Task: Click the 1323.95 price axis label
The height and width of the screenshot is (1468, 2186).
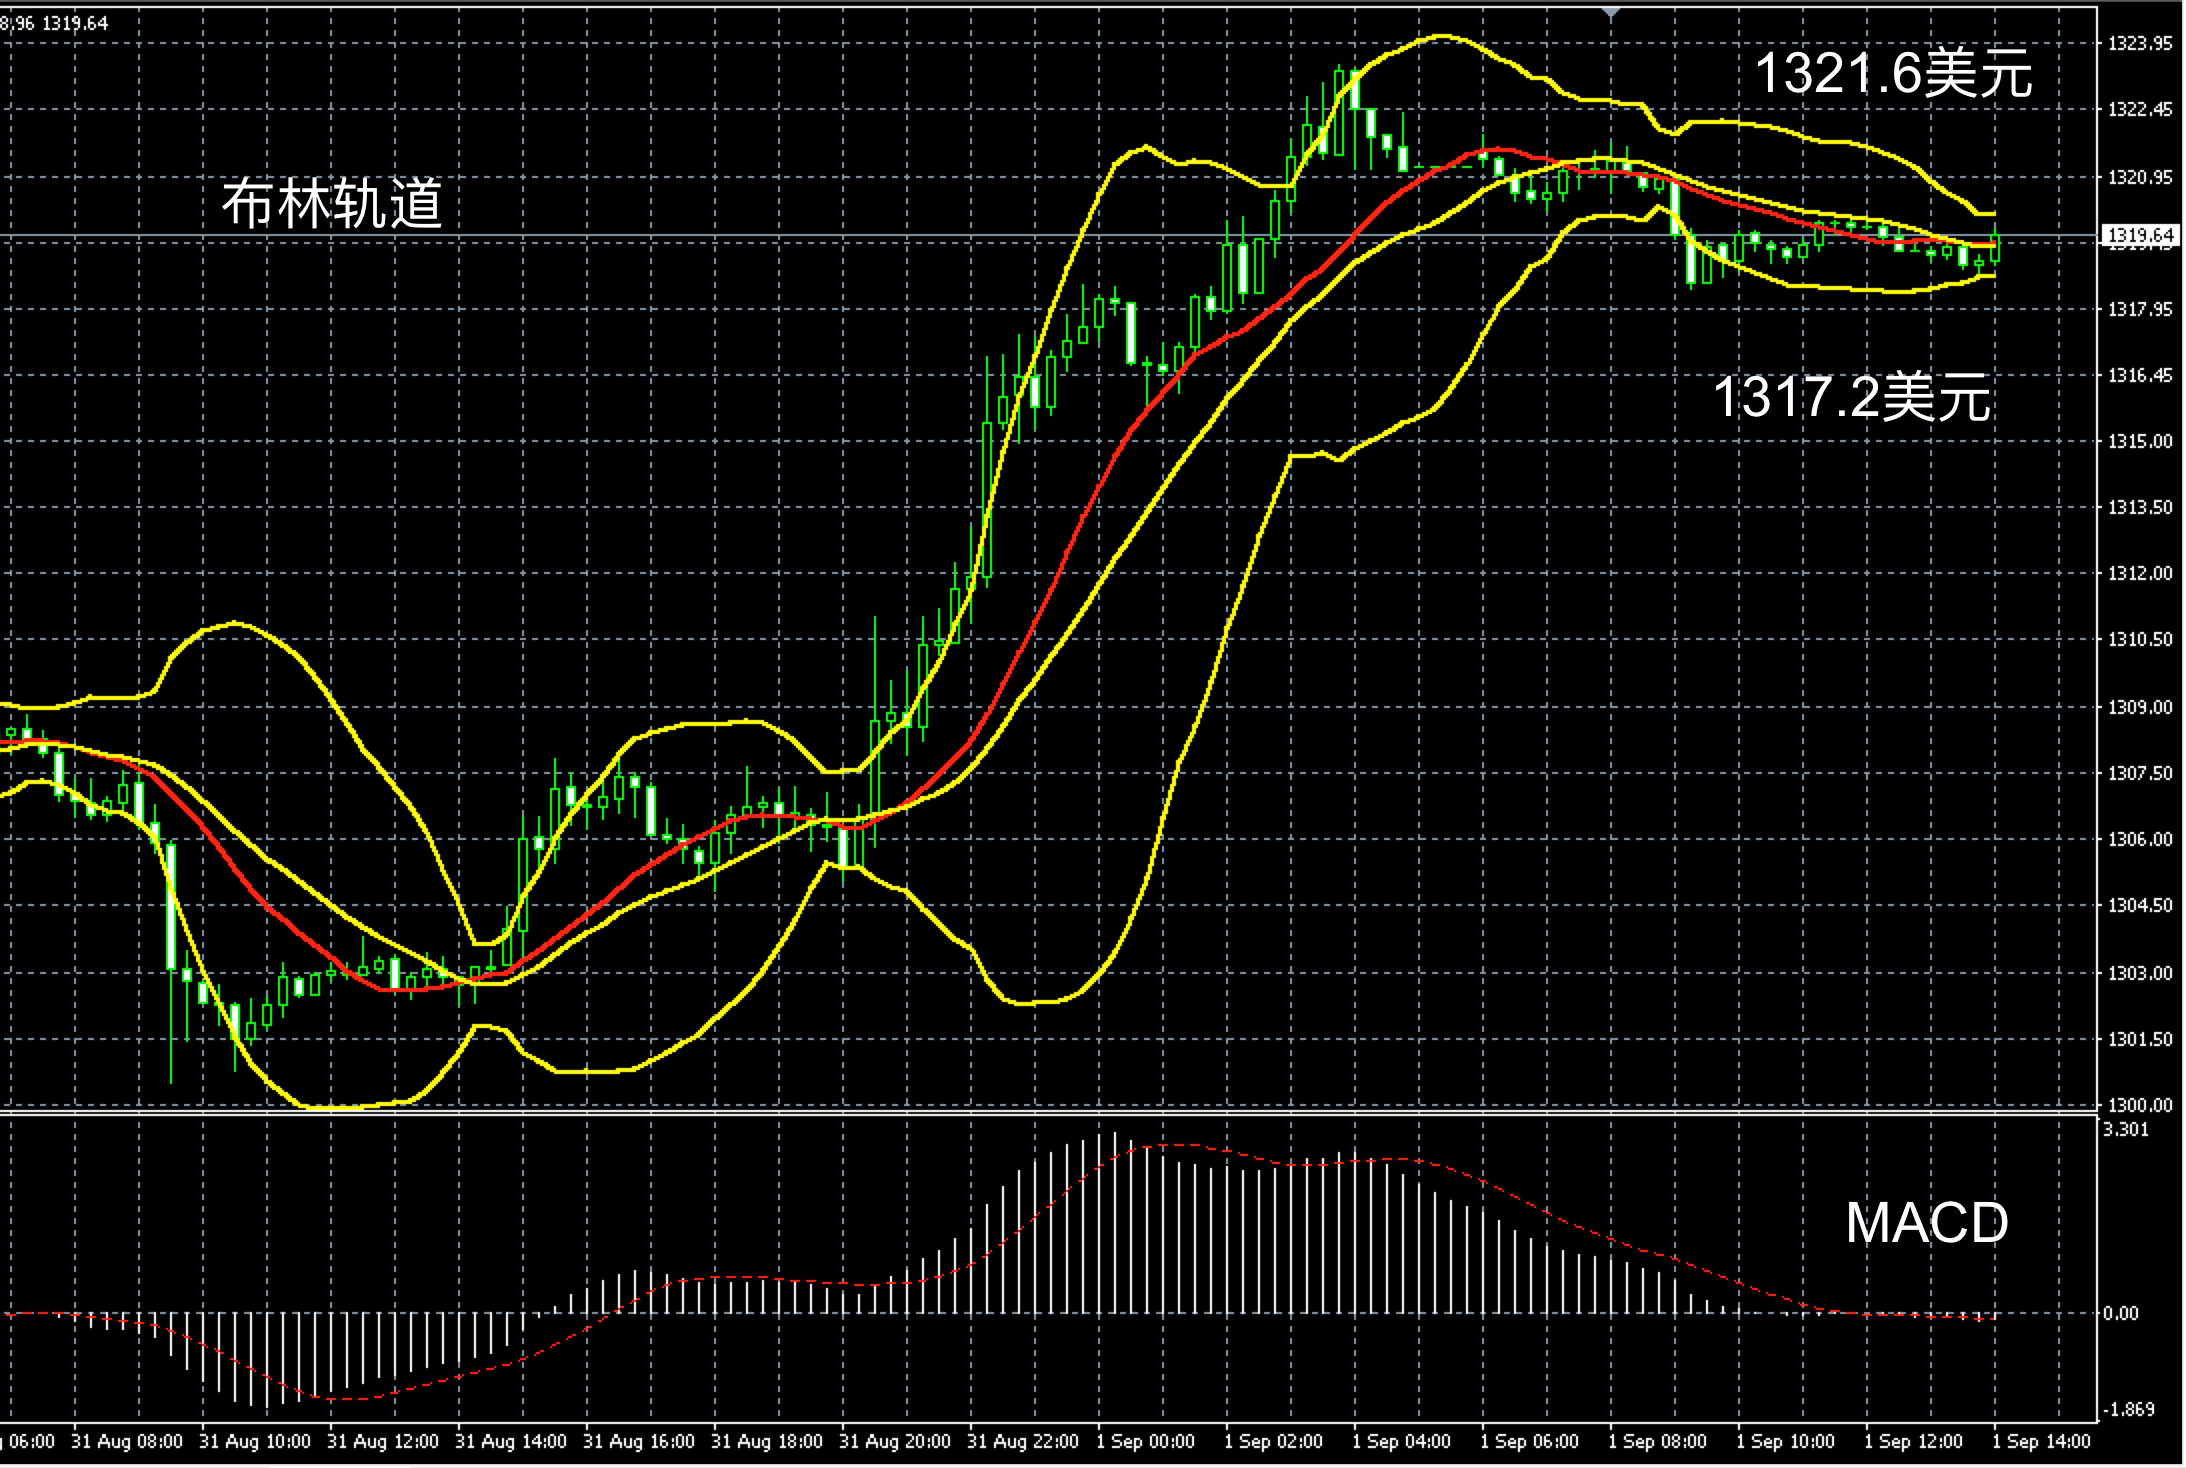Action: click(2139, 43)
